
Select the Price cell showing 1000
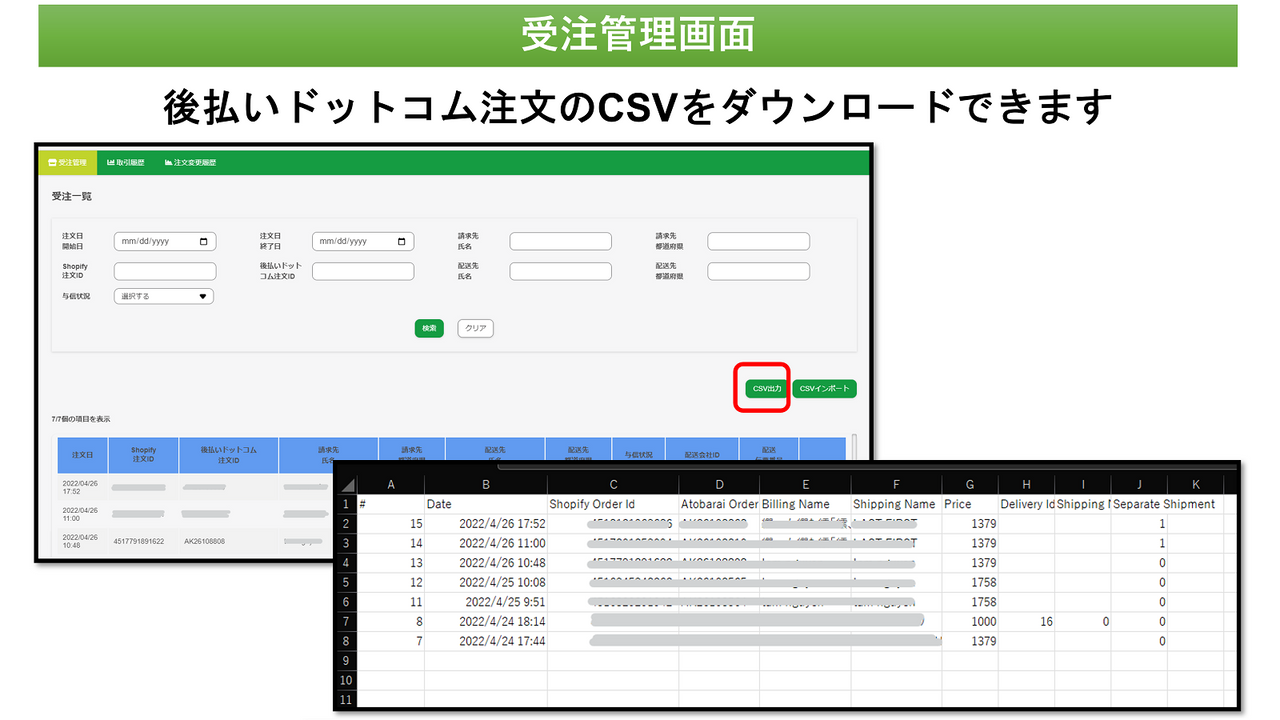pos(970,621)
